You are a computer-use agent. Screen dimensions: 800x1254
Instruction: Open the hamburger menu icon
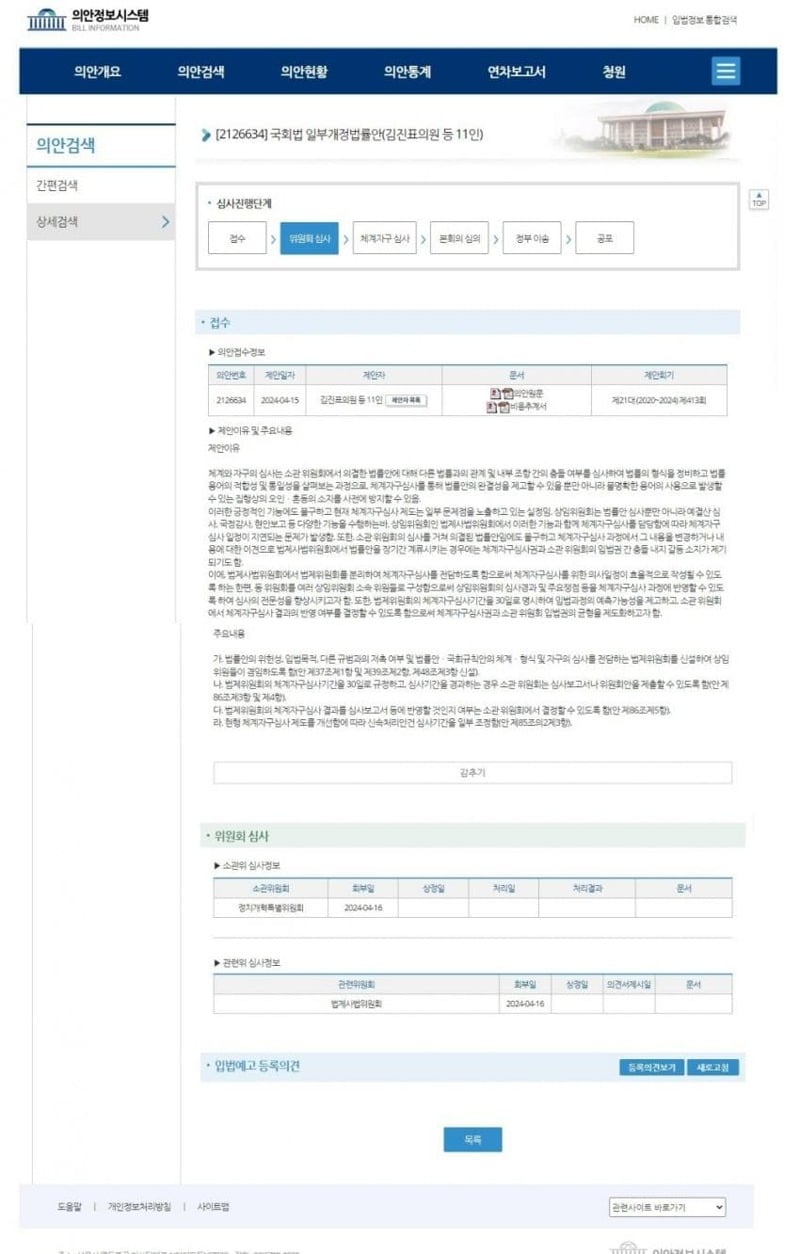726,71
